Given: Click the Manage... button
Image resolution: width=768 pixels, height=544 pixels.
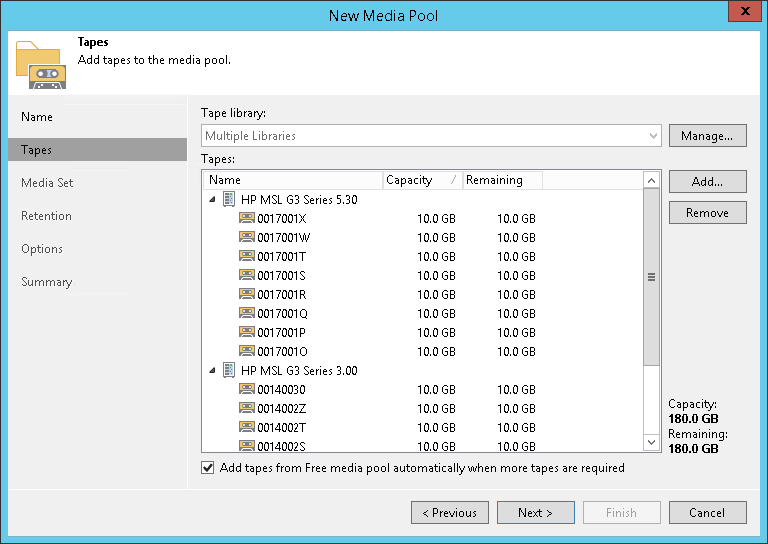Looking at the screenshot, I should click(707, 136).
